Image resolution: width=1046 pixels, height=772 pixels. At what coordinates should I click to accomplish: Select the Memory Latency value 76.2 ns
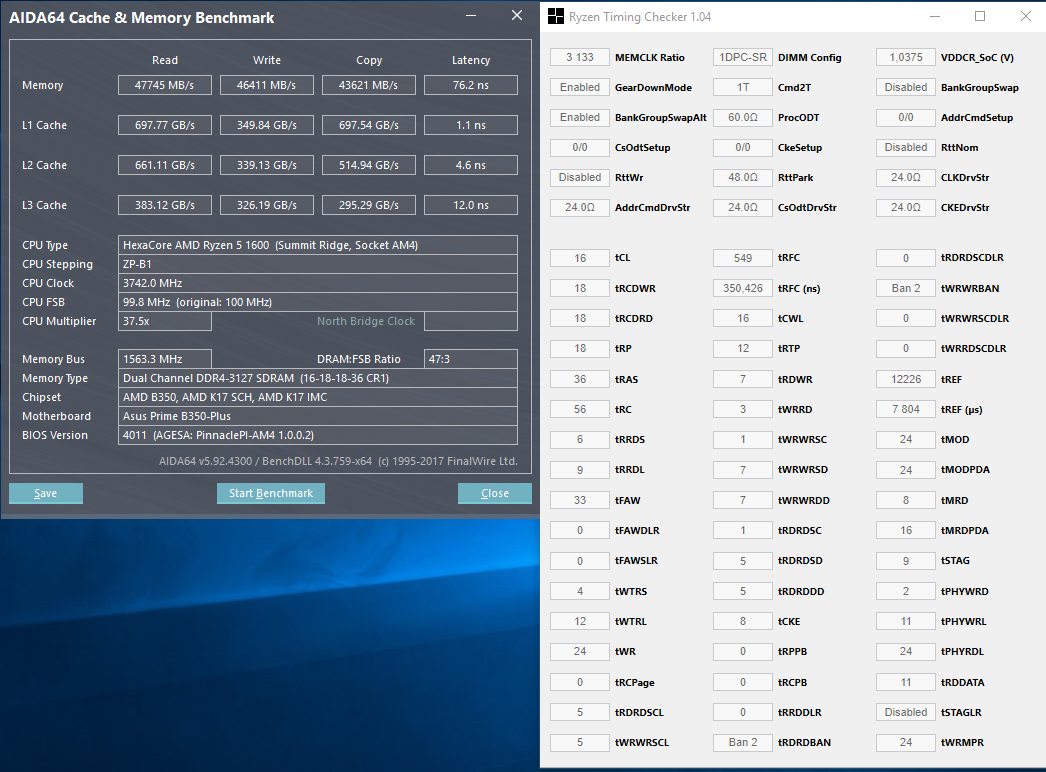pyautogui.click(x=471, y=85)
